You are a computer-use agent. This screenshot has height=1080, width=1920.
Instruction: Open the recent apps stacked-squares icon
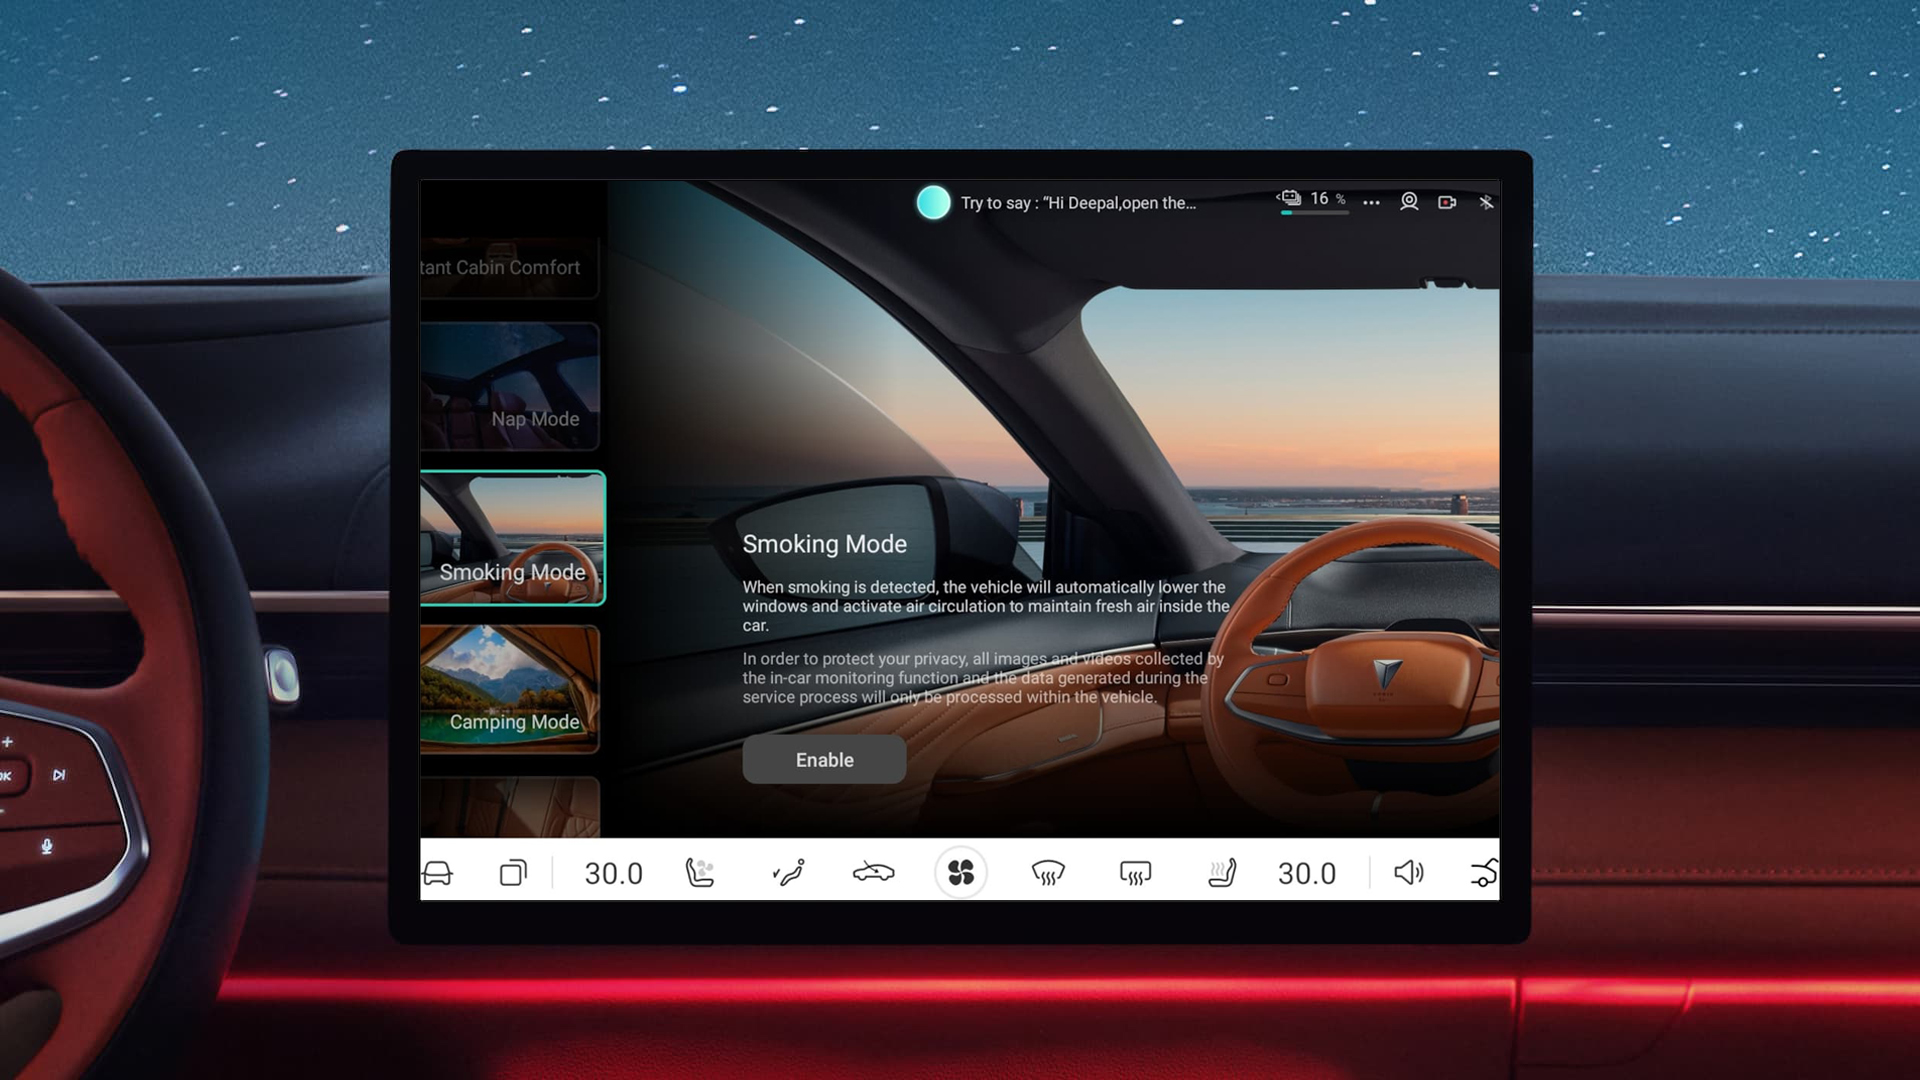coord(513,873)
